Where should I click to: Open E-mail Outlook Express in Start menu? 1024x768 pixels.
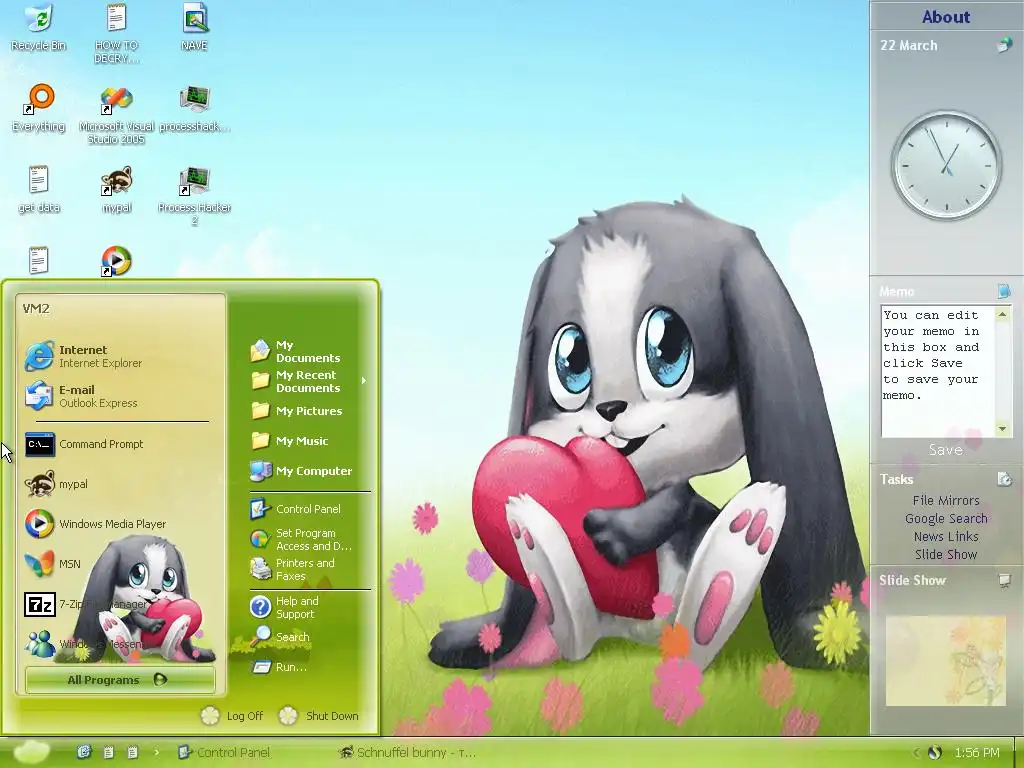[x=121, y=396]
